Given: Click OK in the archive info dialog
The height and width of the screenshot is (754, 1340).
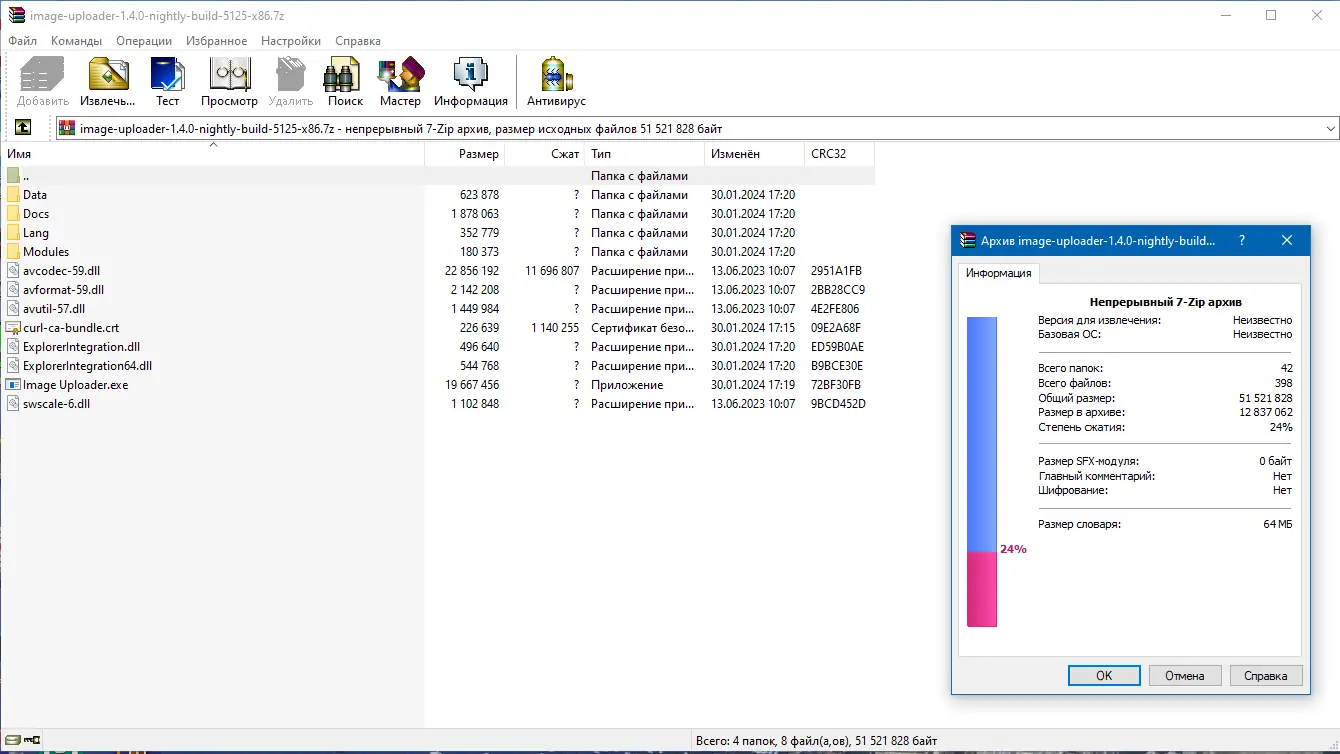Looking at the screenshot, I should click(1103, 675).
